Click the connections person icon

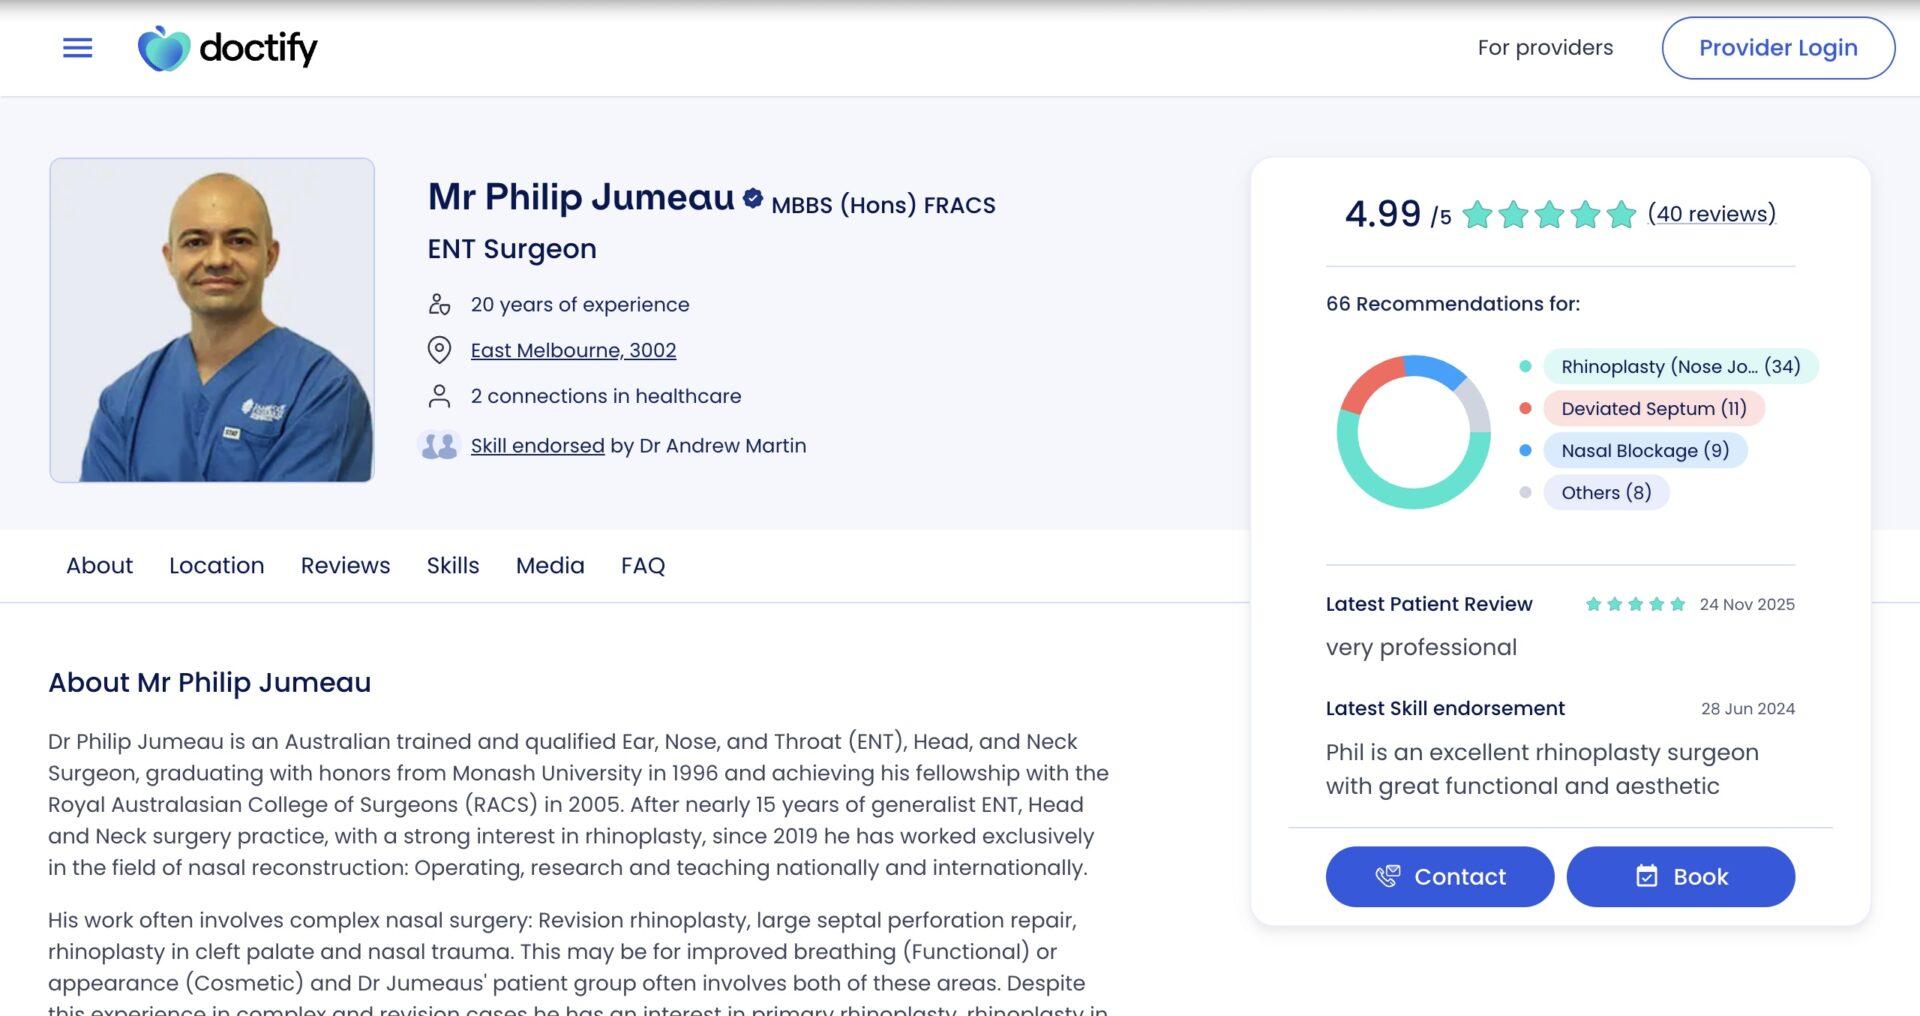(439, 396)
